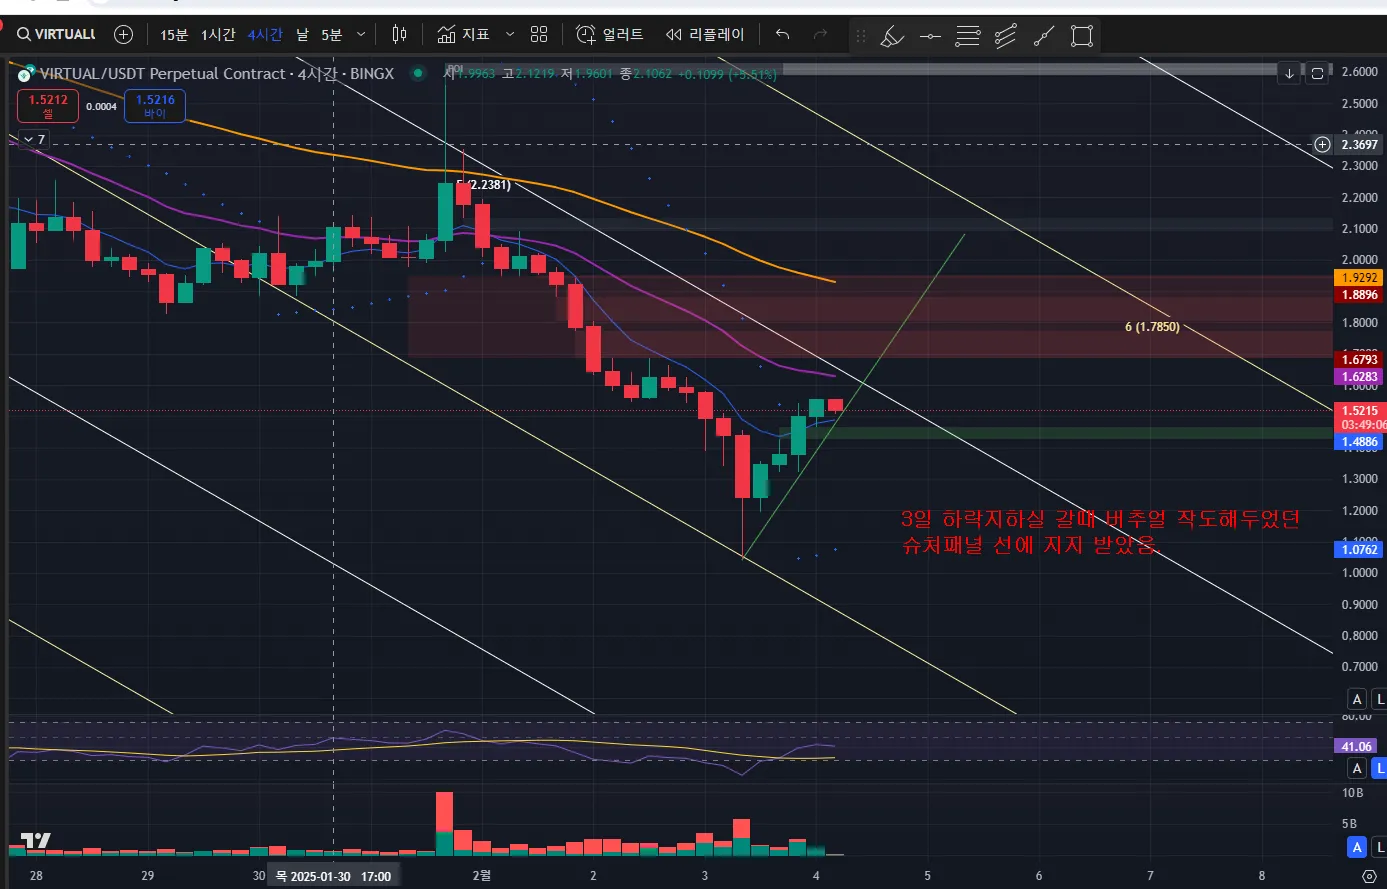Click the 1.5216 바이 buy button

tap(155, 106)
